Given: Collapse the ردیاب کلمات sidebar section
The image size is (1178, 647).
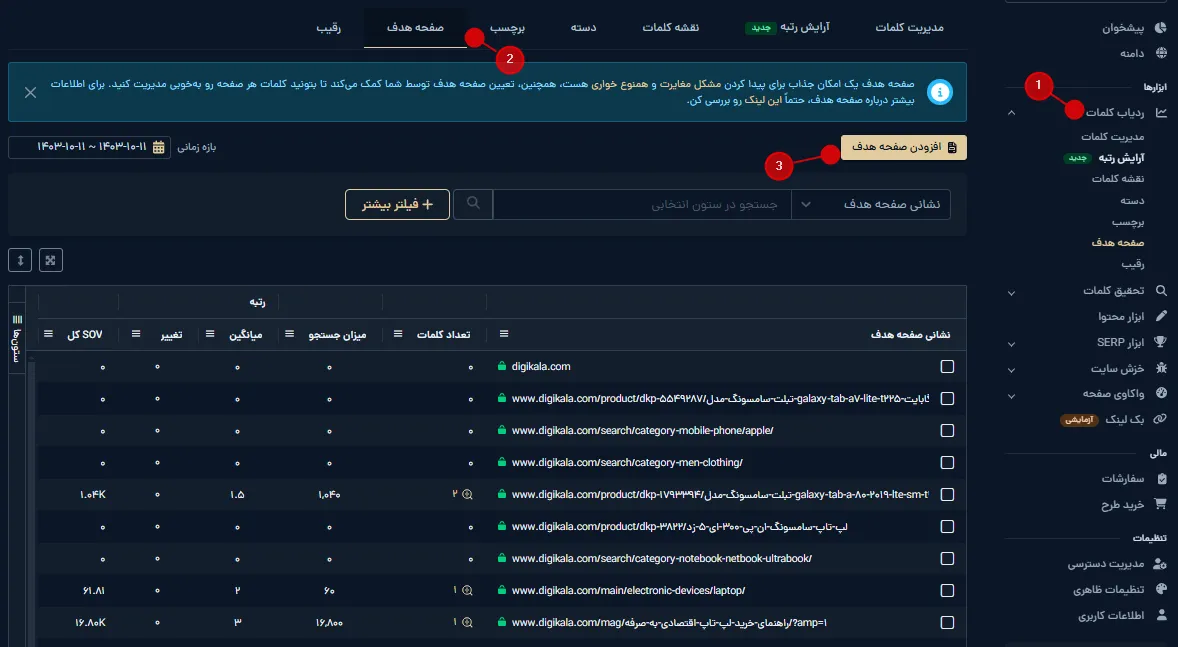Looking at the screenshot, I should click(x=1011, y=113).
